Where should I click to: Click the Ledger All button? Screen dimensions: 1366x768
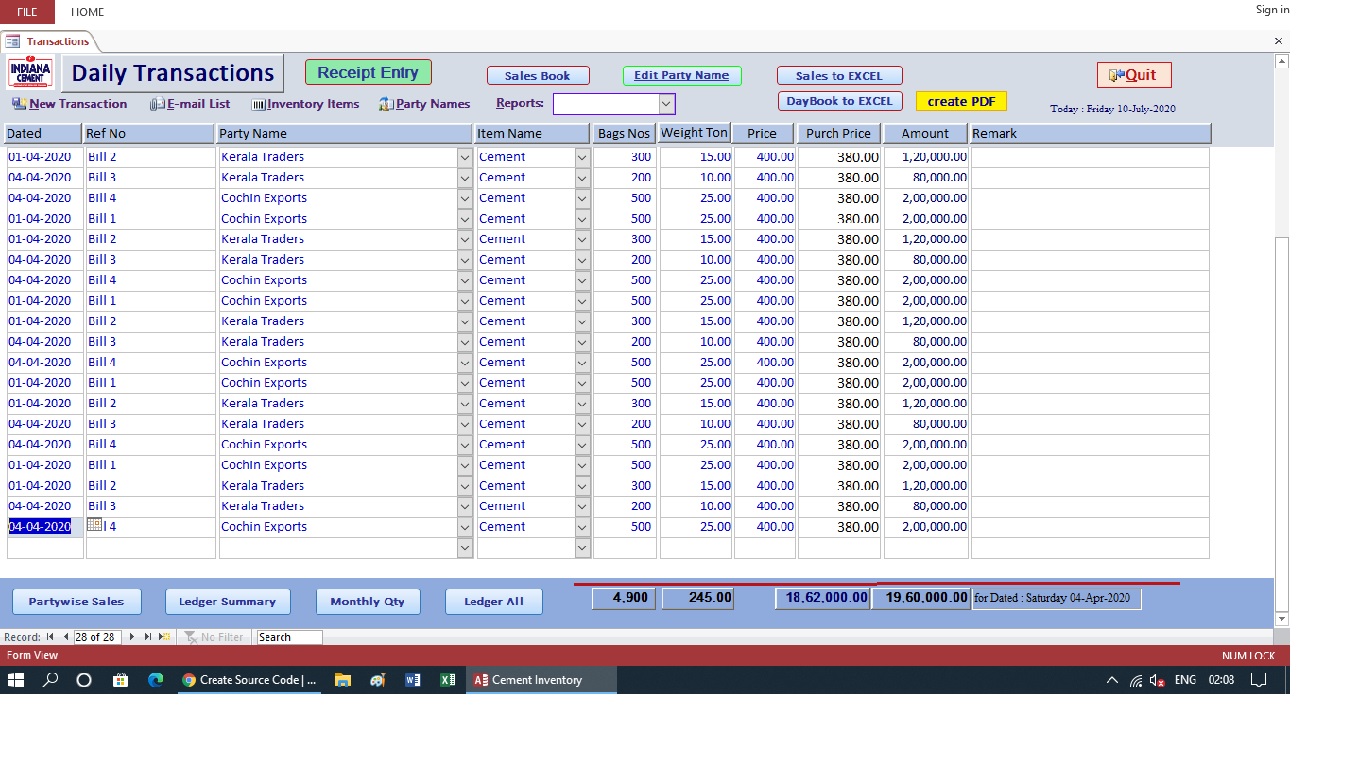point(494,601)
